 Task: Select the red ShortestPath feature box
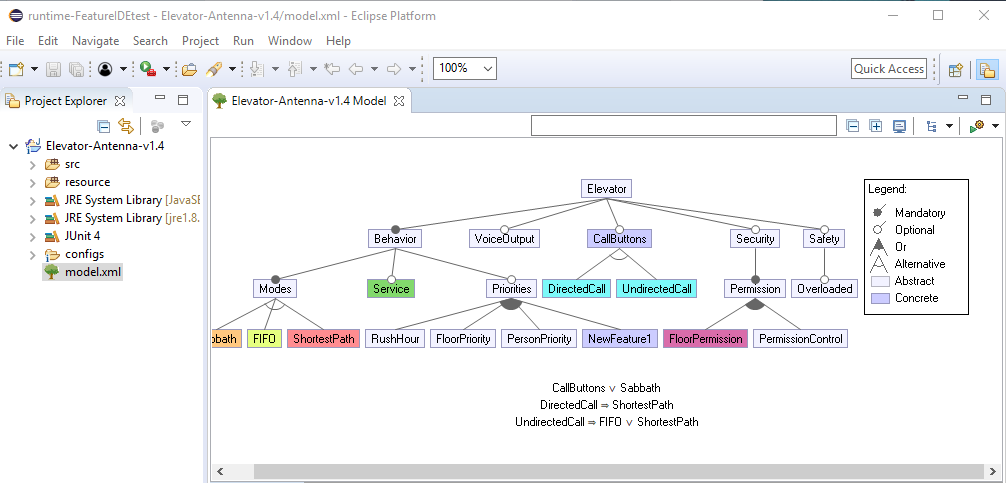coord(323,339)
